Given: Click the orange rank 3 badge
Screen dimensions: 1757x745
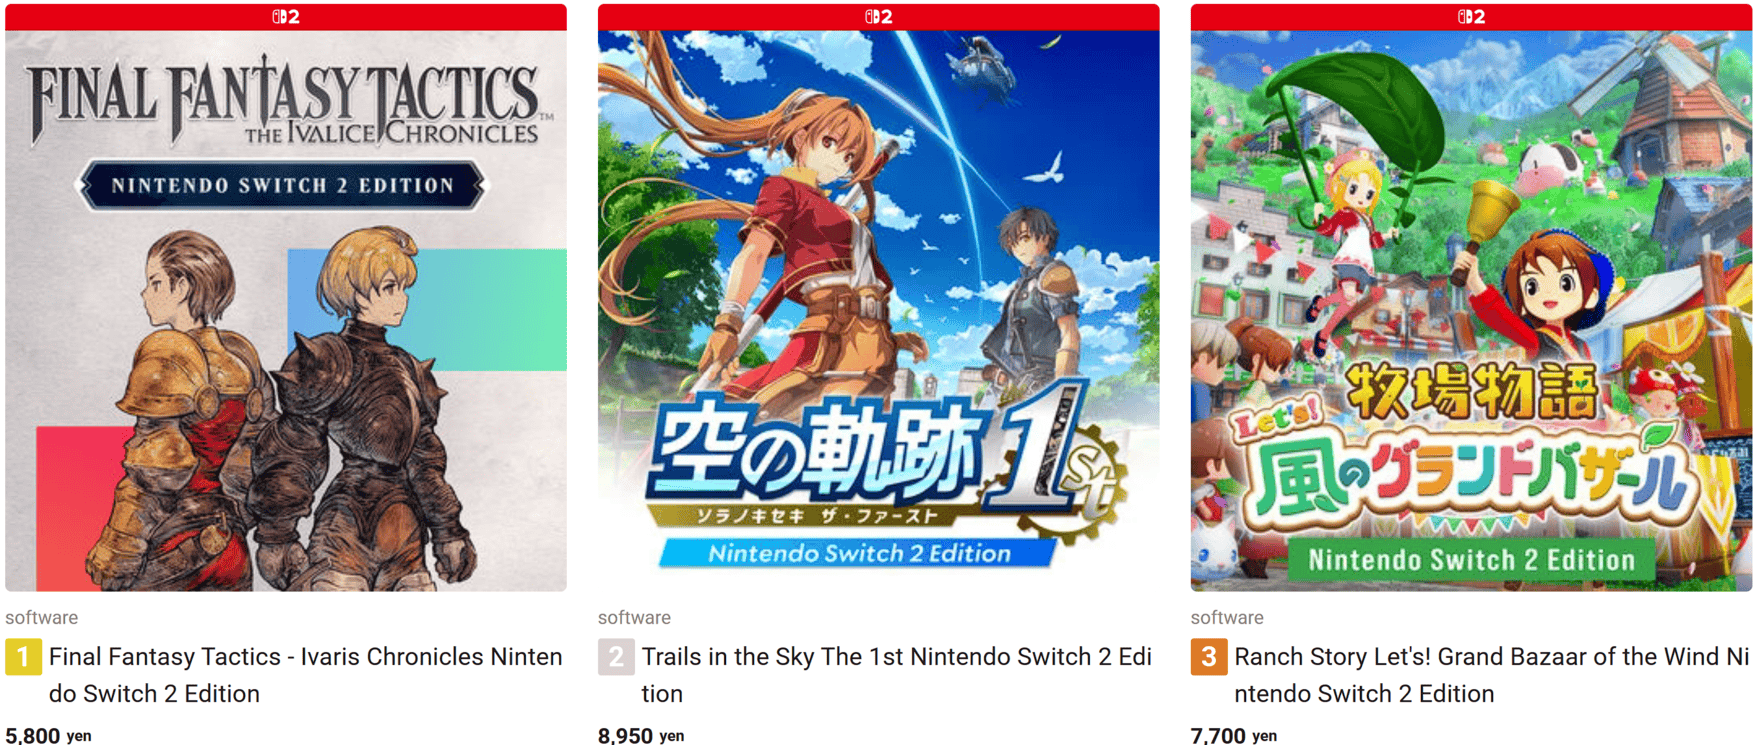Looking at the screenshot, I should [x=1208, y=657].
